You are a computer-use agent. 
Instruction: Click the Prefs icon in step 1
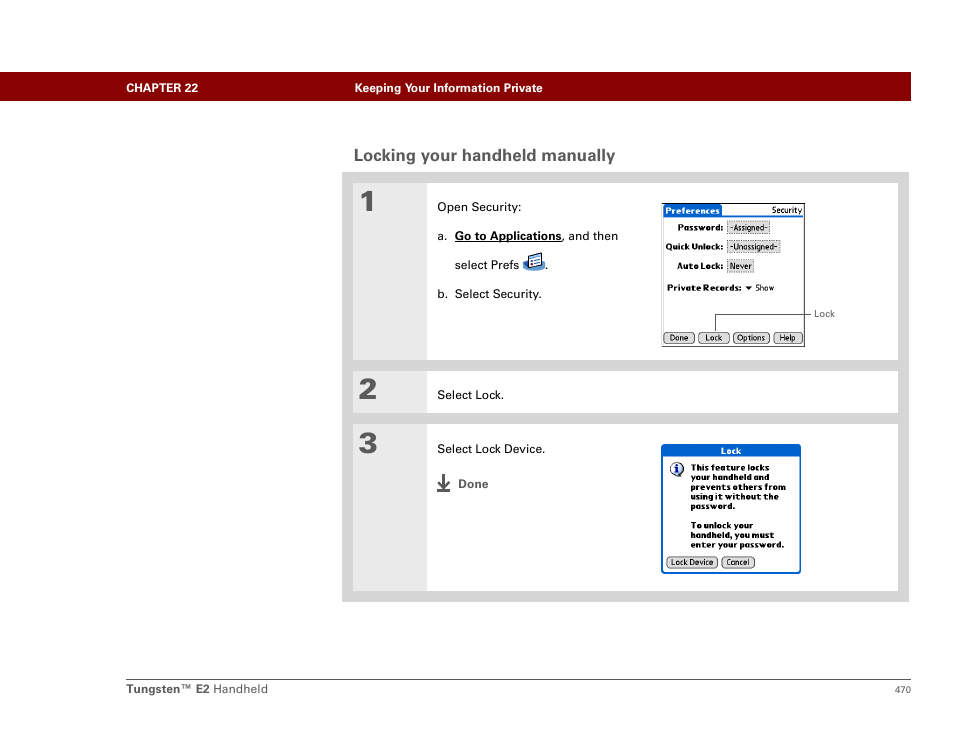coord(534,262)
